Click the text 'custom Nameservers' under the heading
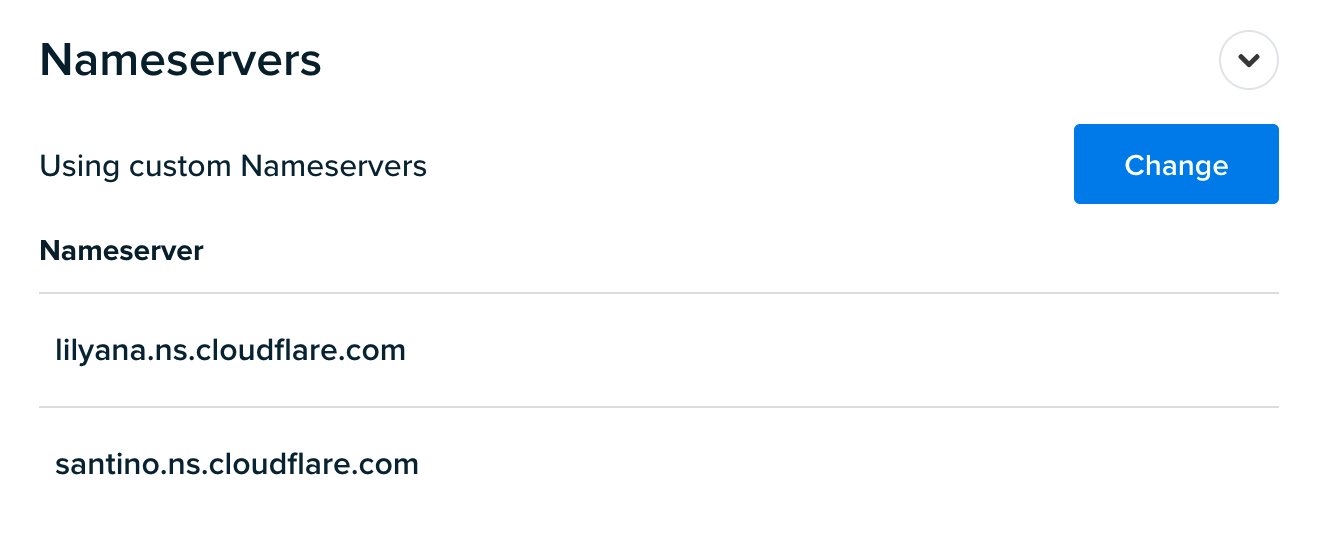1336x540 pixels. (278, 165)
